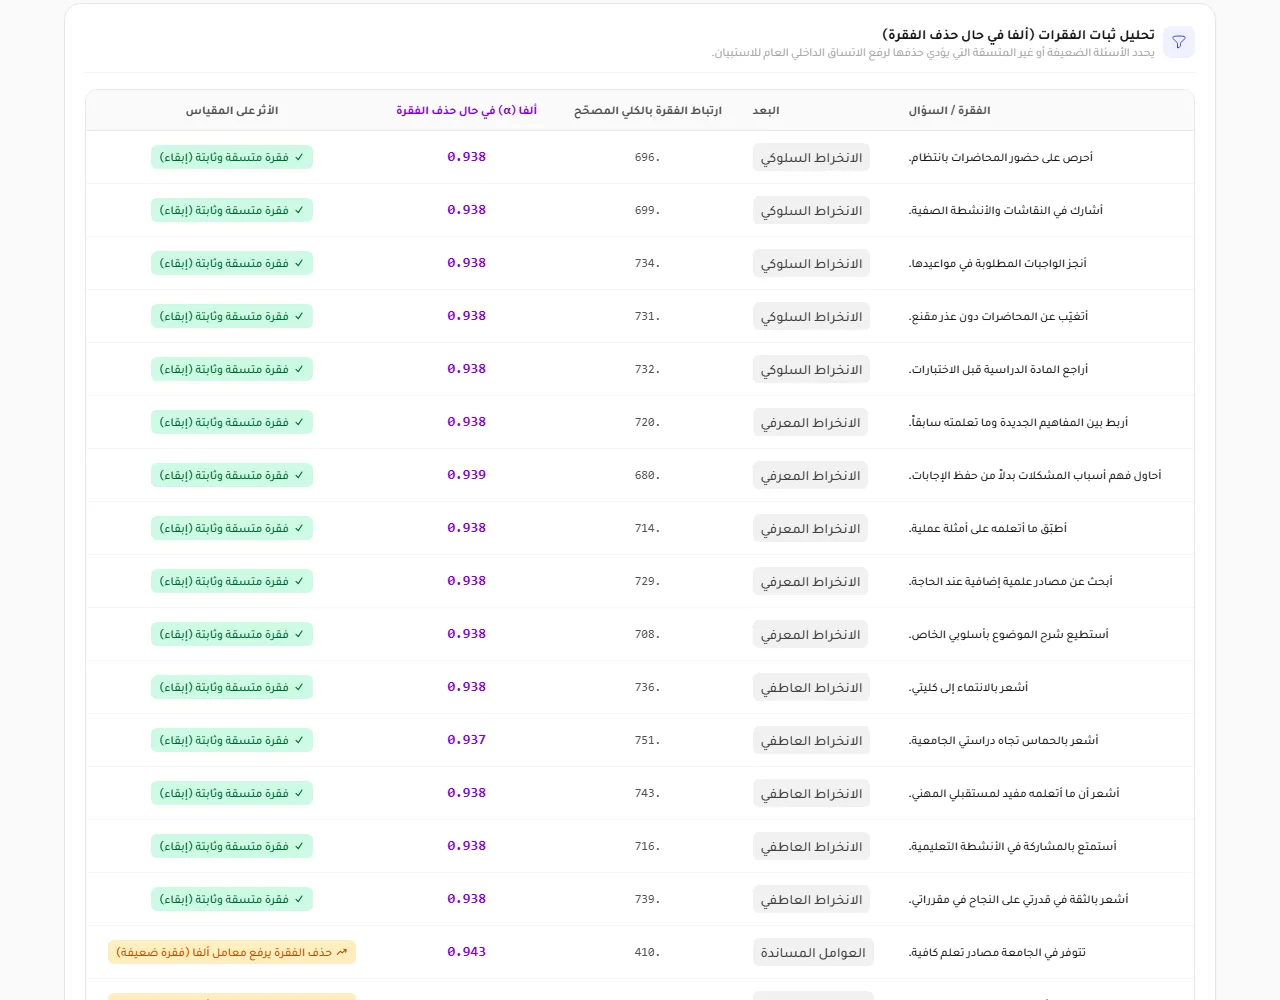Image resolution: width=1280 pixels, height=1000 pixels.
Task: Select the item 'أشعر بالثقة في قدرتي على النجاح في مقرراتي'
Action: point(1018,899)
